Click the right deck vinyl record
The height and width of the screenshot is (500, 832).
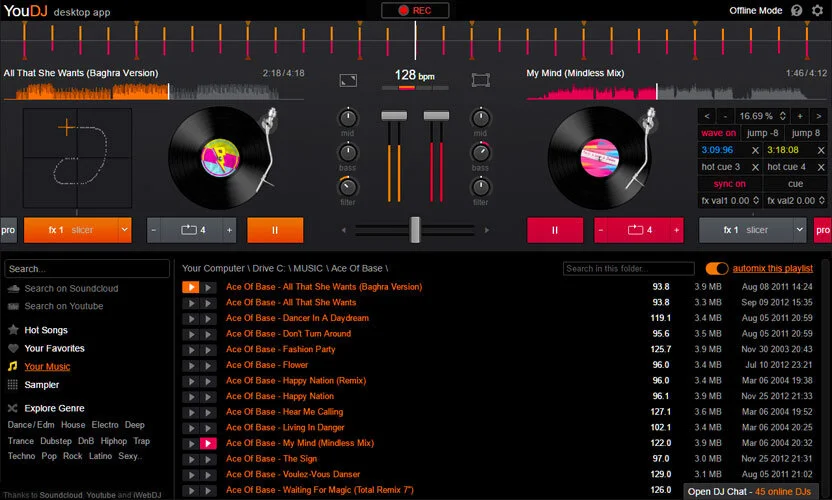coord(600,158)
